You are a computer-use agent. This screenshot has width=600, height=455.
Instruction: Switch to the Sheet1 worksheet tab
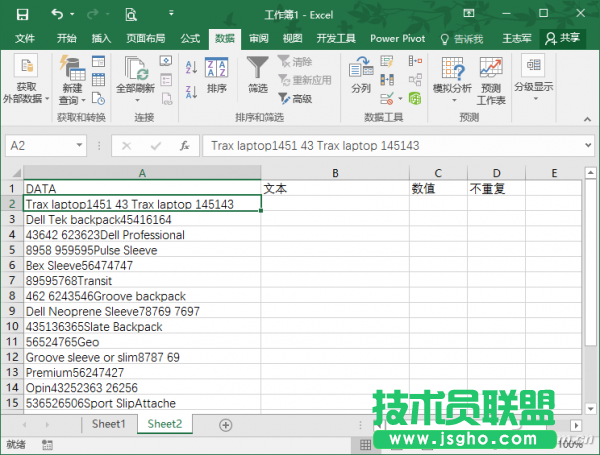pyautogui.click(x=109, y=424)
